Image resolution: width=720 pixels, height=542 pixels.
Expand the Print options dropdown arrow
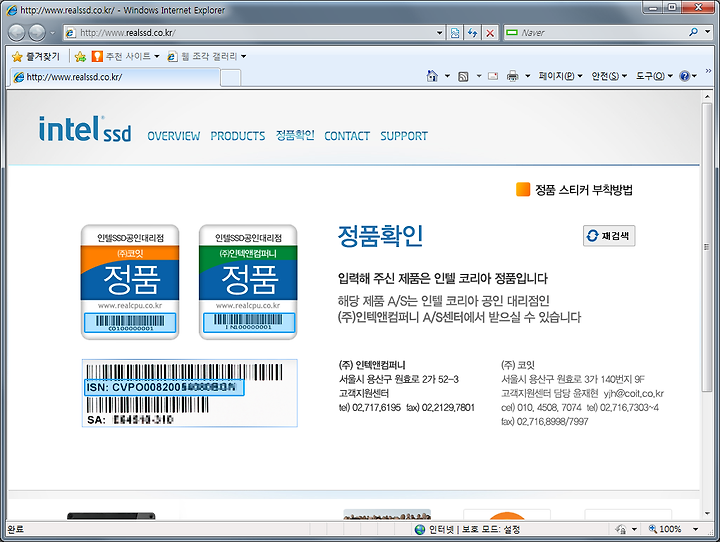(x=528, y=76)
